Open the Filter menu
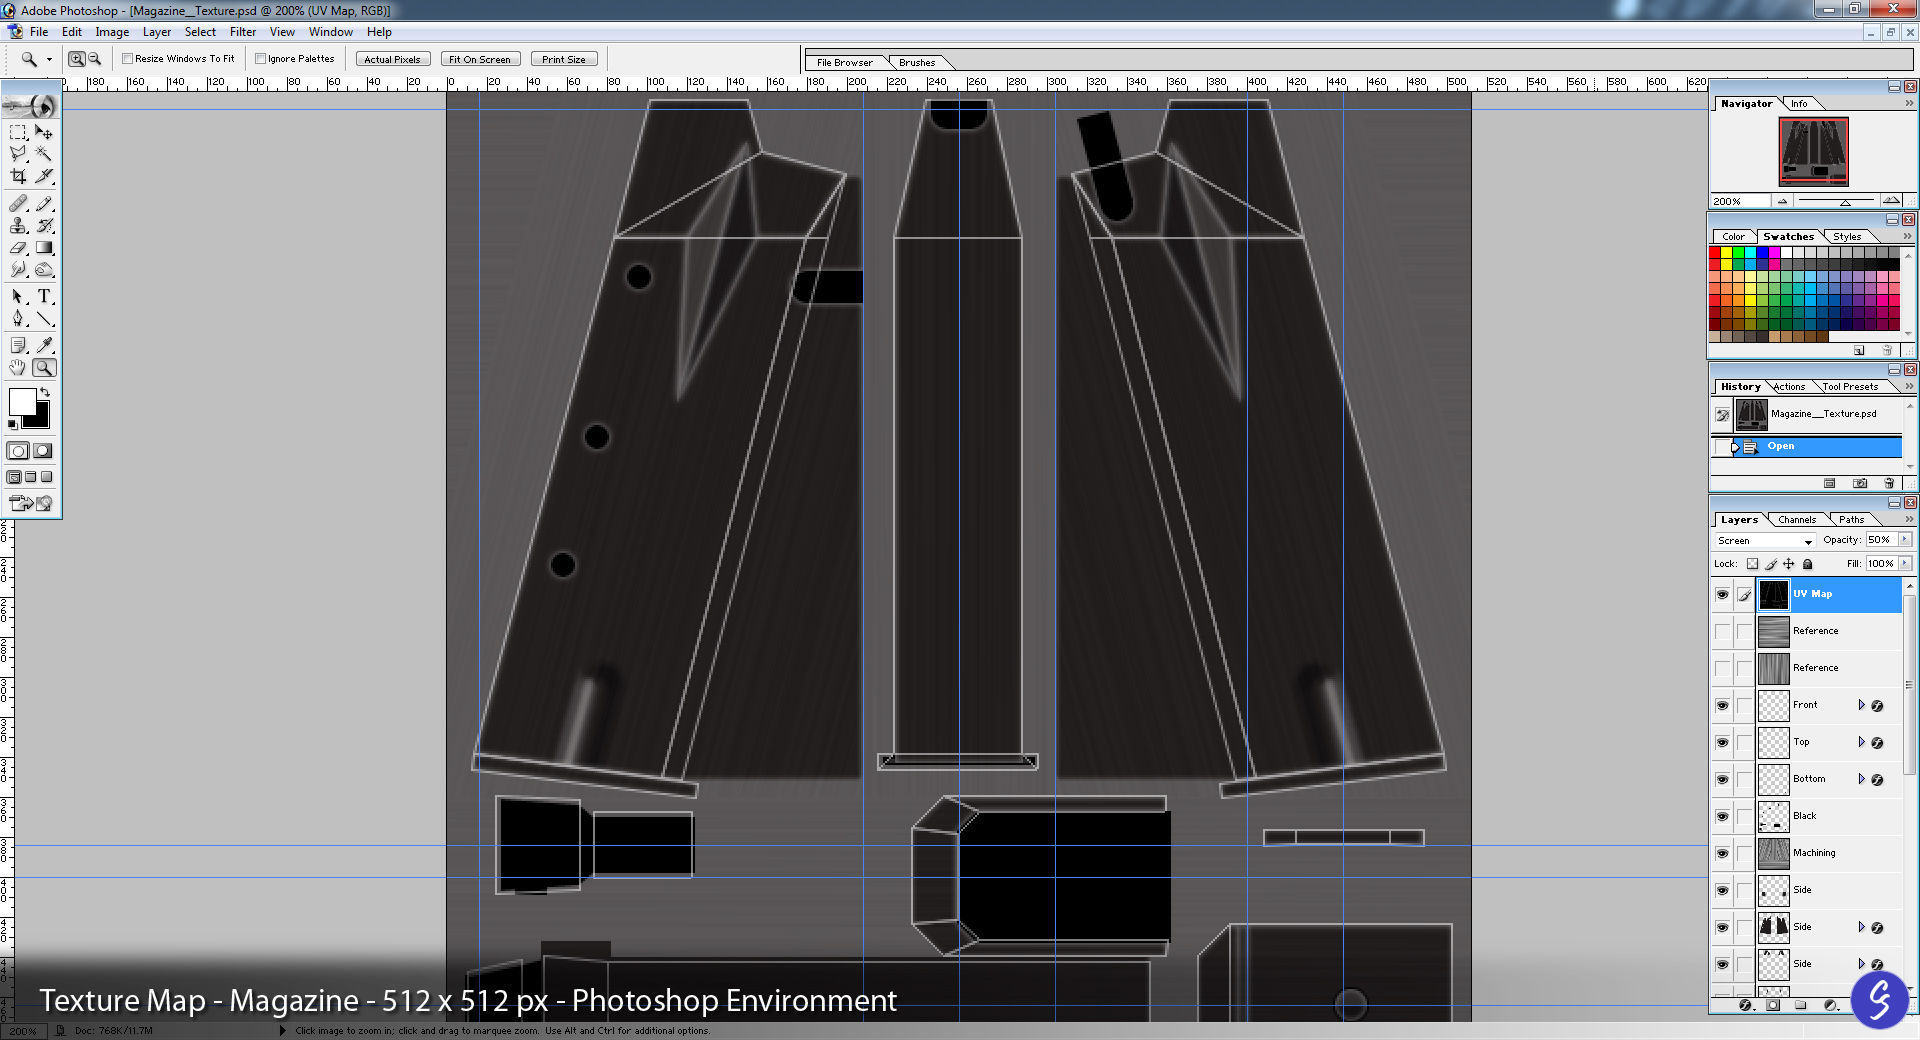Screen dimensions: 1920x1040 [243, 32]
